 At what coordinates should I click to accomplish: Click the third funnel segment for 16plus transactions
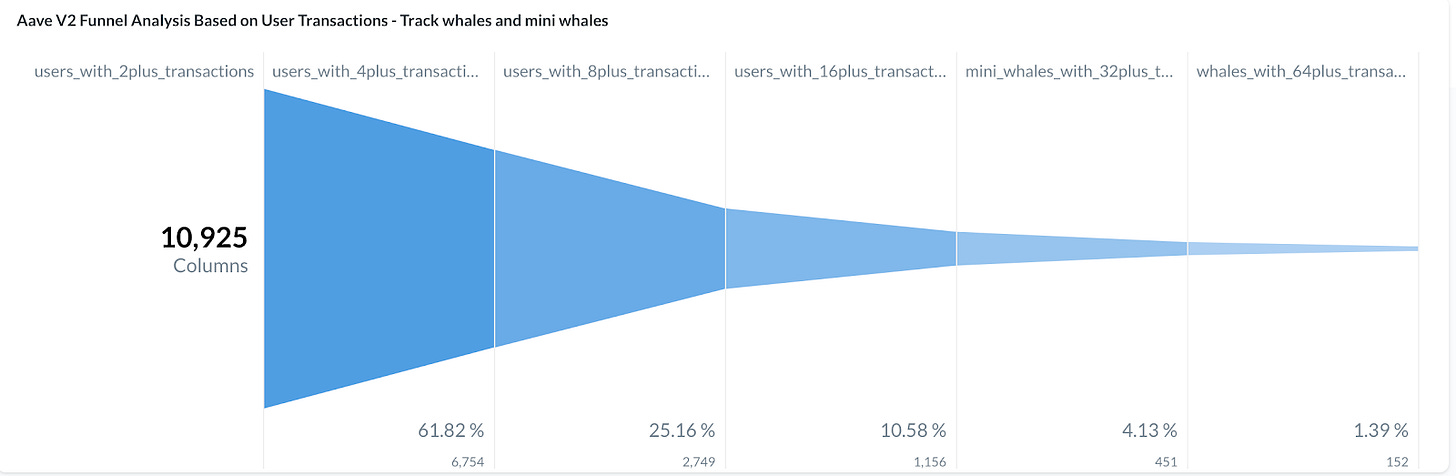coord(841,248)
